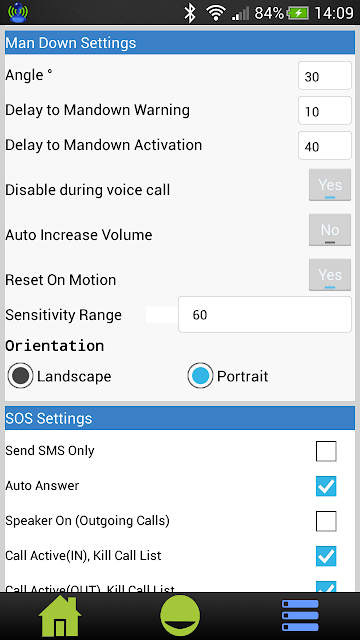Tap the Wi-Fi status icon

216,13
